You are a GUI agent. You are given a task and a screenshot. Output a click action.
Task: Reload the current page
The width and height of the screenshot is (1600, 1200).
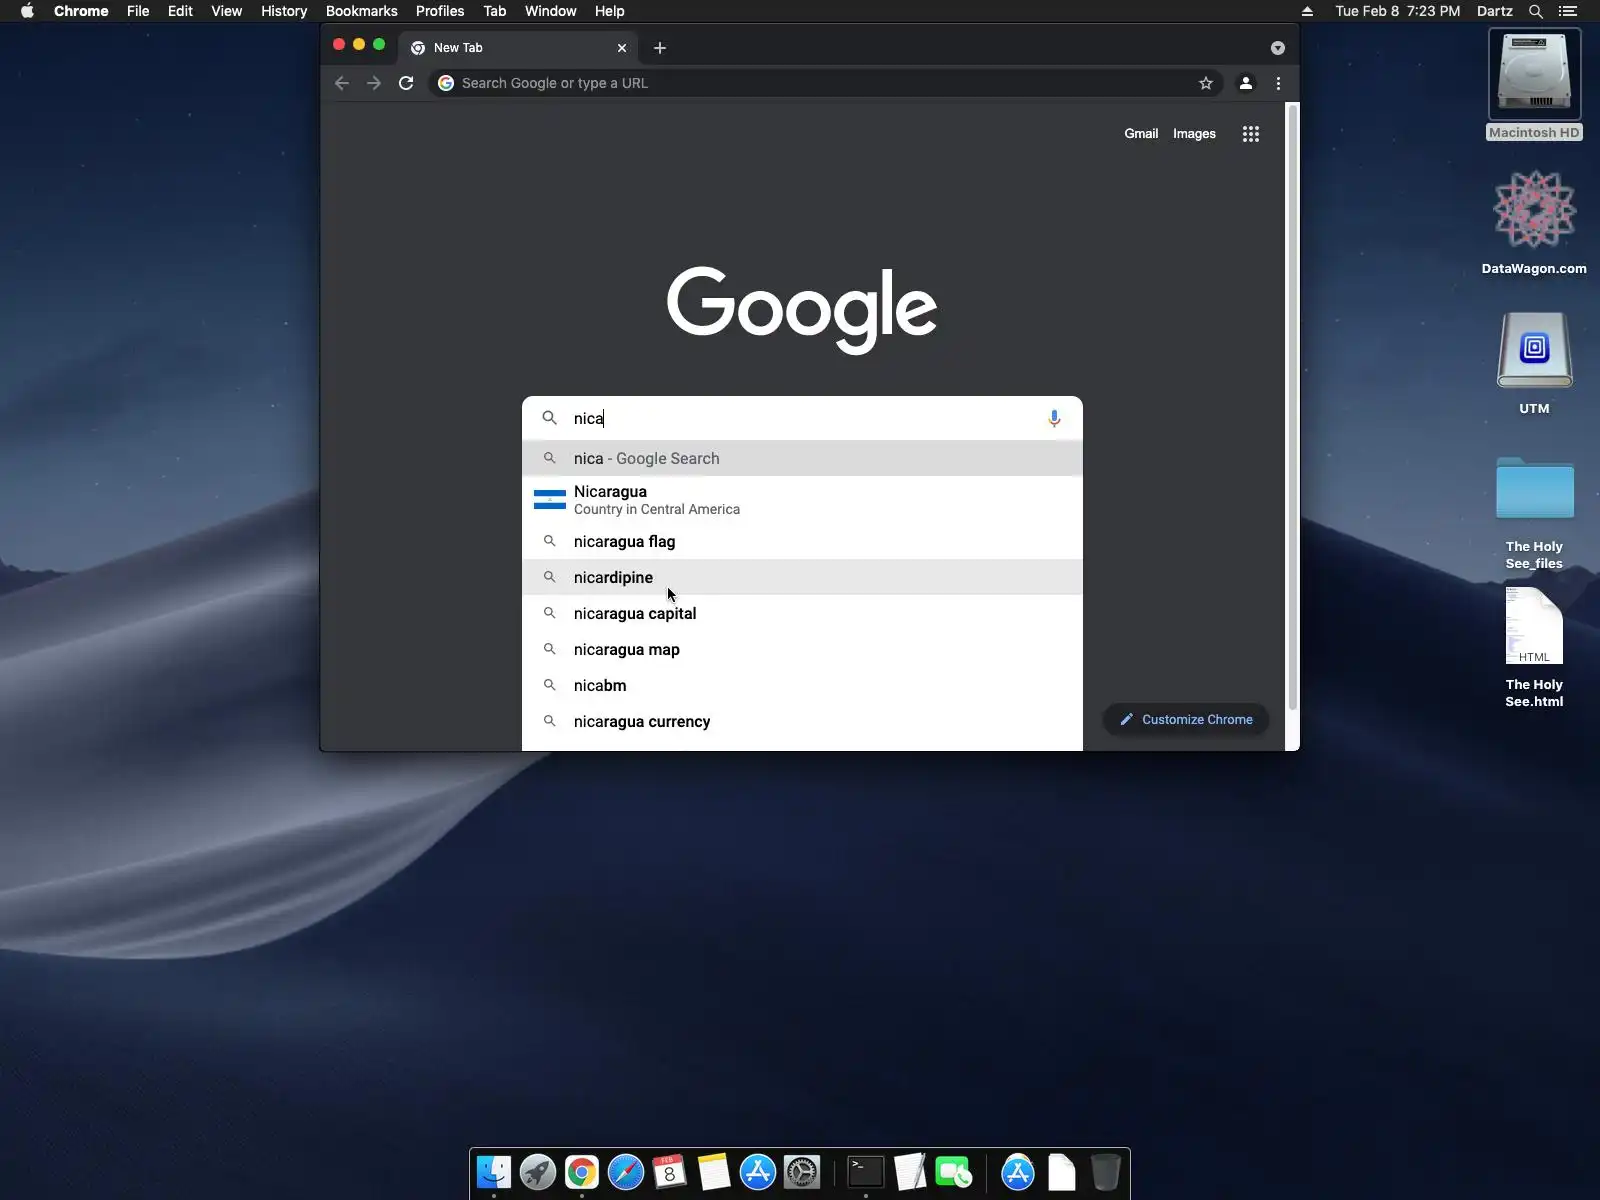406,83
